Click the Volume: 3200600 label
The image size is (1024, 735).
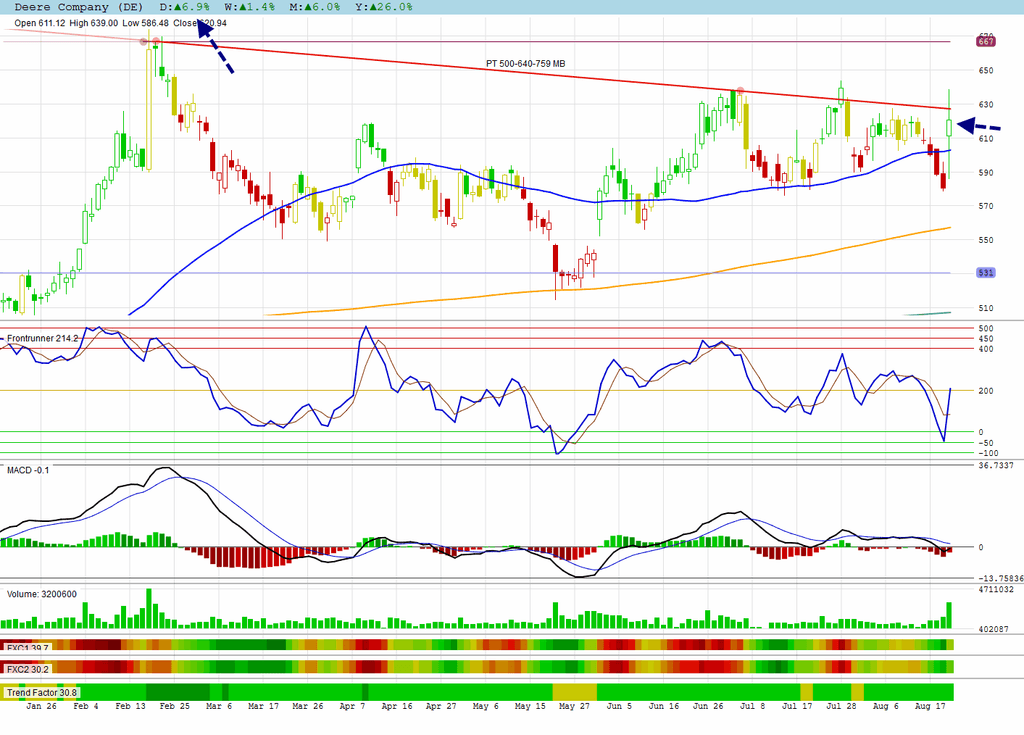coord(42,594)
